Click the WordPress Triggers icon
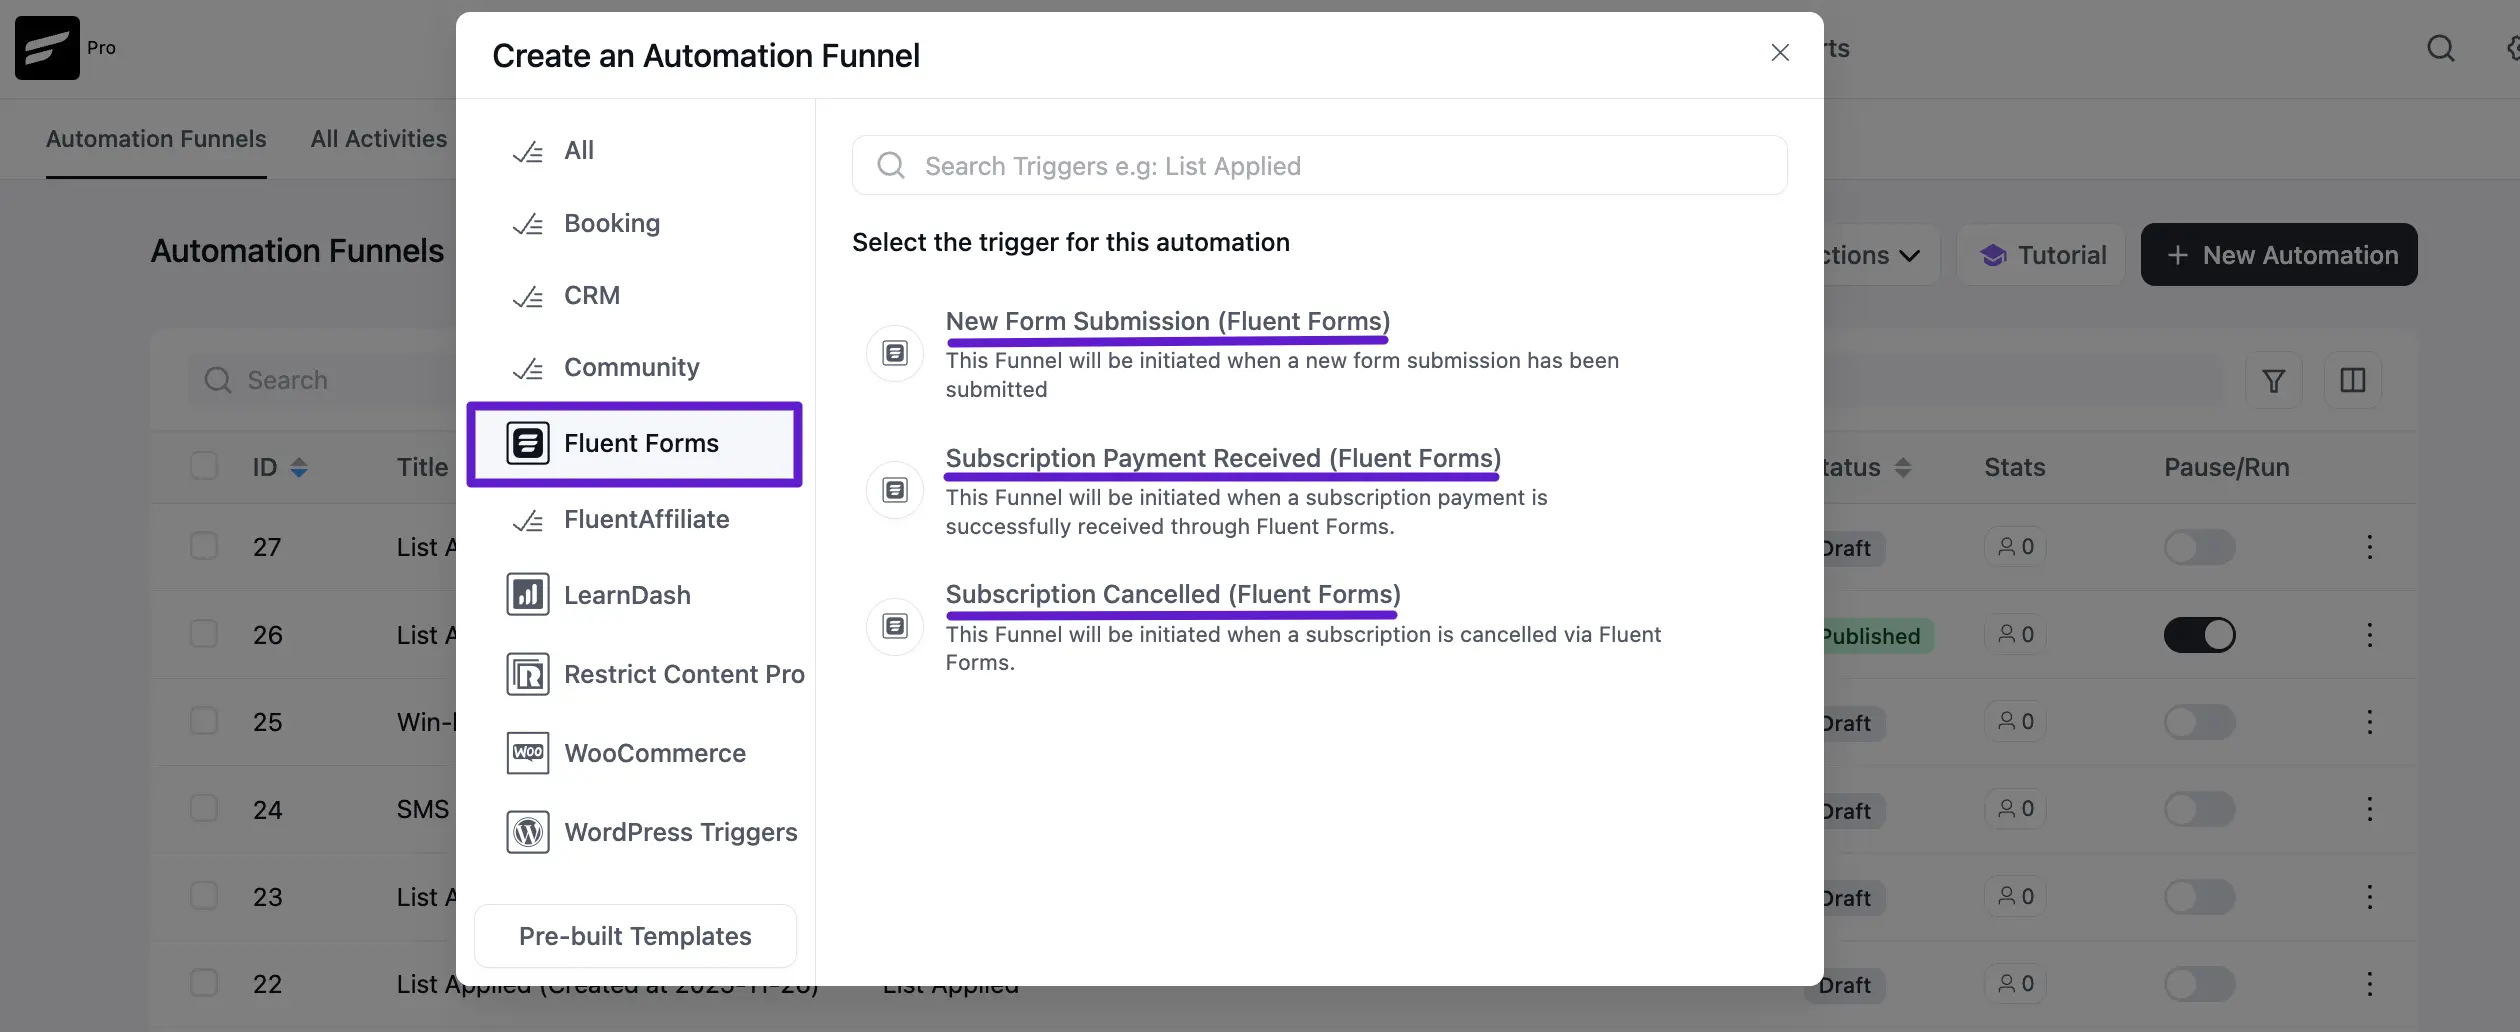The width and height of the screenshot is (2520, 1032). pyautogui.click(x=528, y=832)
